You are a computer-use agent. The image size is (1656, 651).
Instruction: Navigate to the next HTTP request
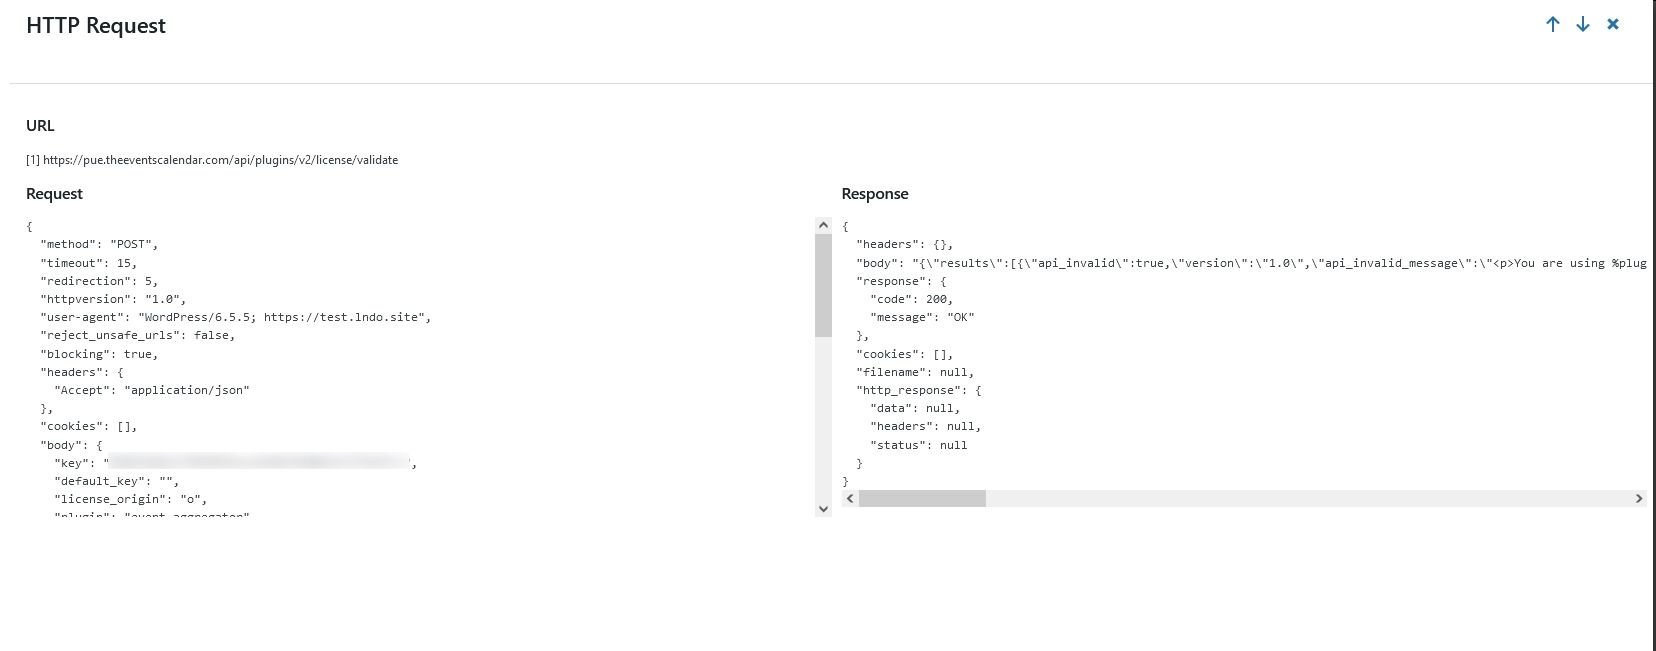point(1582,24)
